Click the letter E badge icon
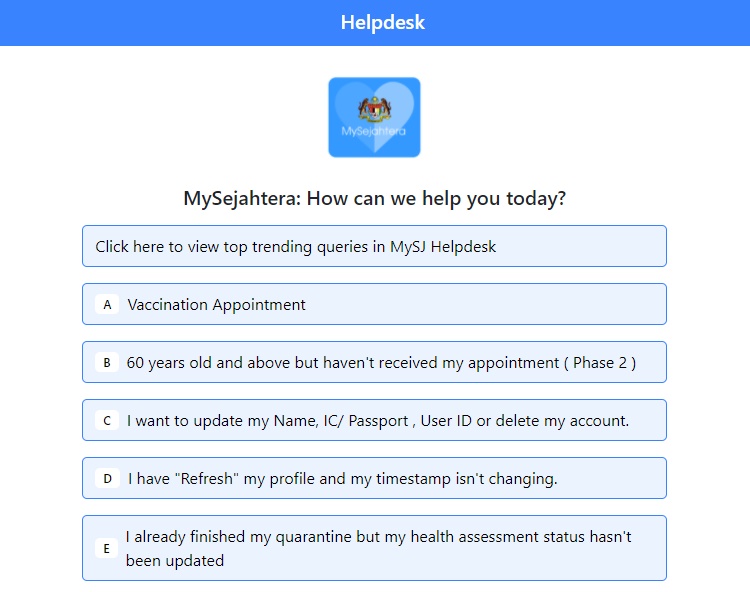750x592 pixels. coord(107,548)
